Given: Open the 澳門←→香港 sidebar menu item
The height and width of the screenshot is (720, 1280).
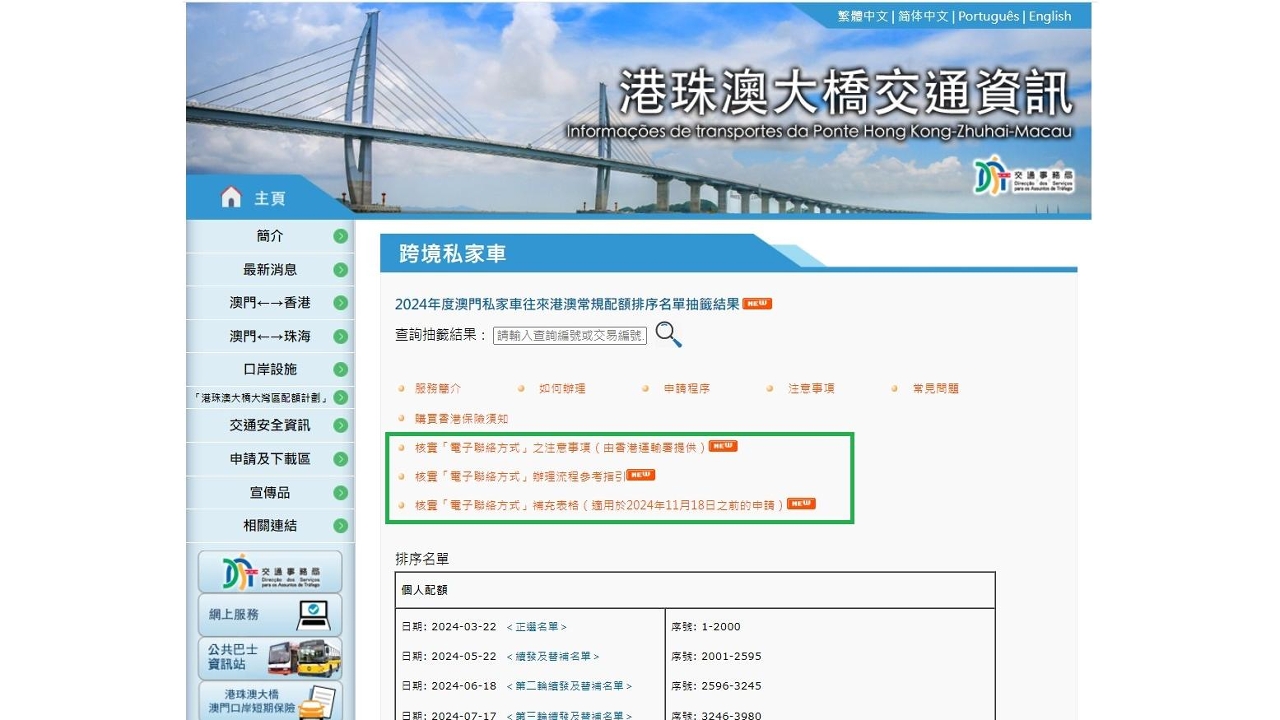Looking at the screenshot, I should click(x=270, y=303).
